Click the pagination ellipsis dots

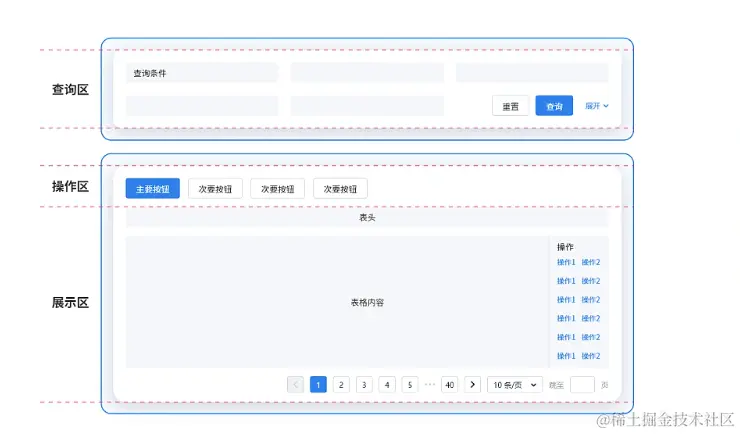[x=429, y=384]
